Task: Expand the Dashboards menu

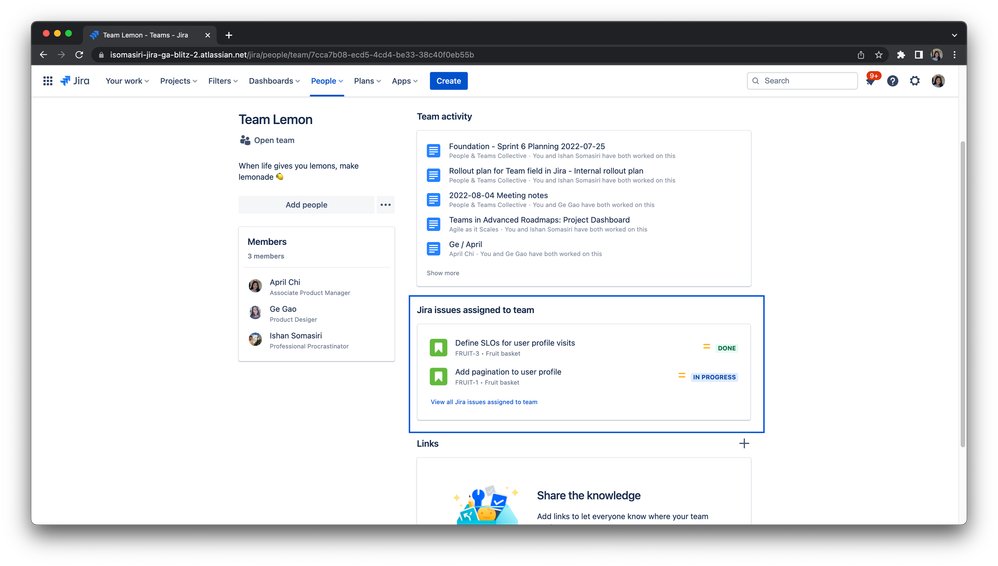Action: pyautogui.click(x=274, y=81)
